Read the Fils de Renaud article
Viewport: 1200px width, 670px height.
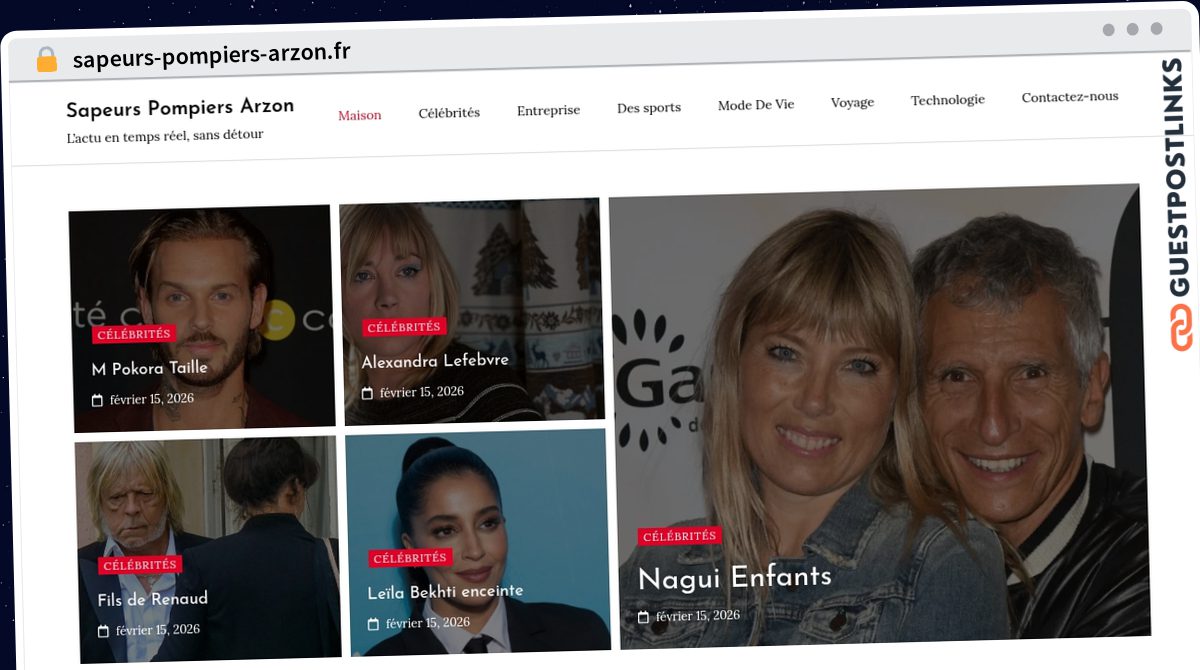[x=153, y=599]
